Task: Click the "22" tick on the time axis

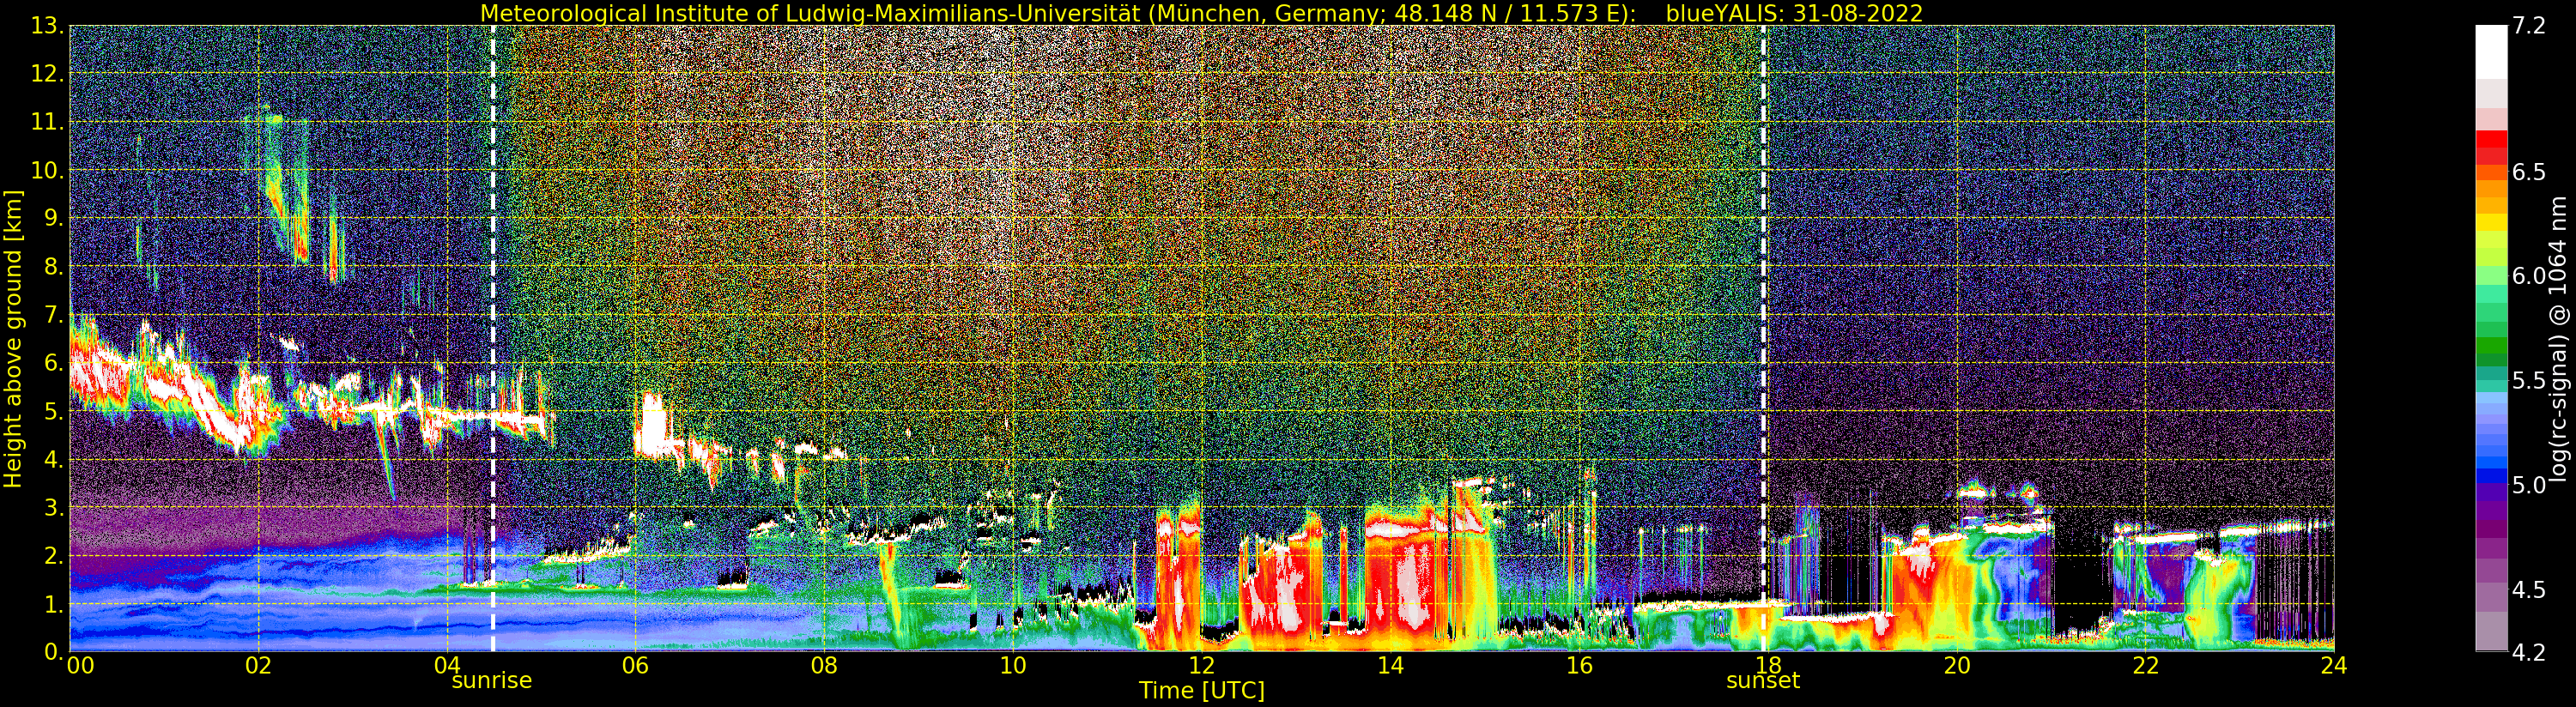Action: pos(2146,667)
